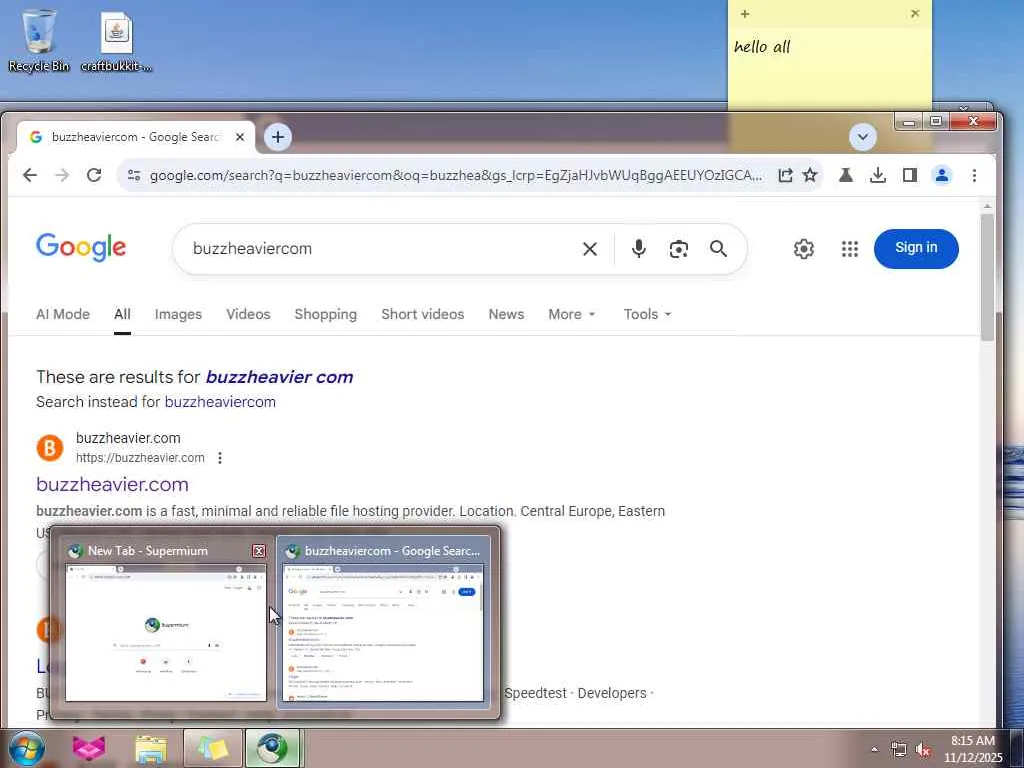The width and height of the screenshot is (1024, 768).
Task: Search instead for buzzheaviercom link
Action: point(220,402)
